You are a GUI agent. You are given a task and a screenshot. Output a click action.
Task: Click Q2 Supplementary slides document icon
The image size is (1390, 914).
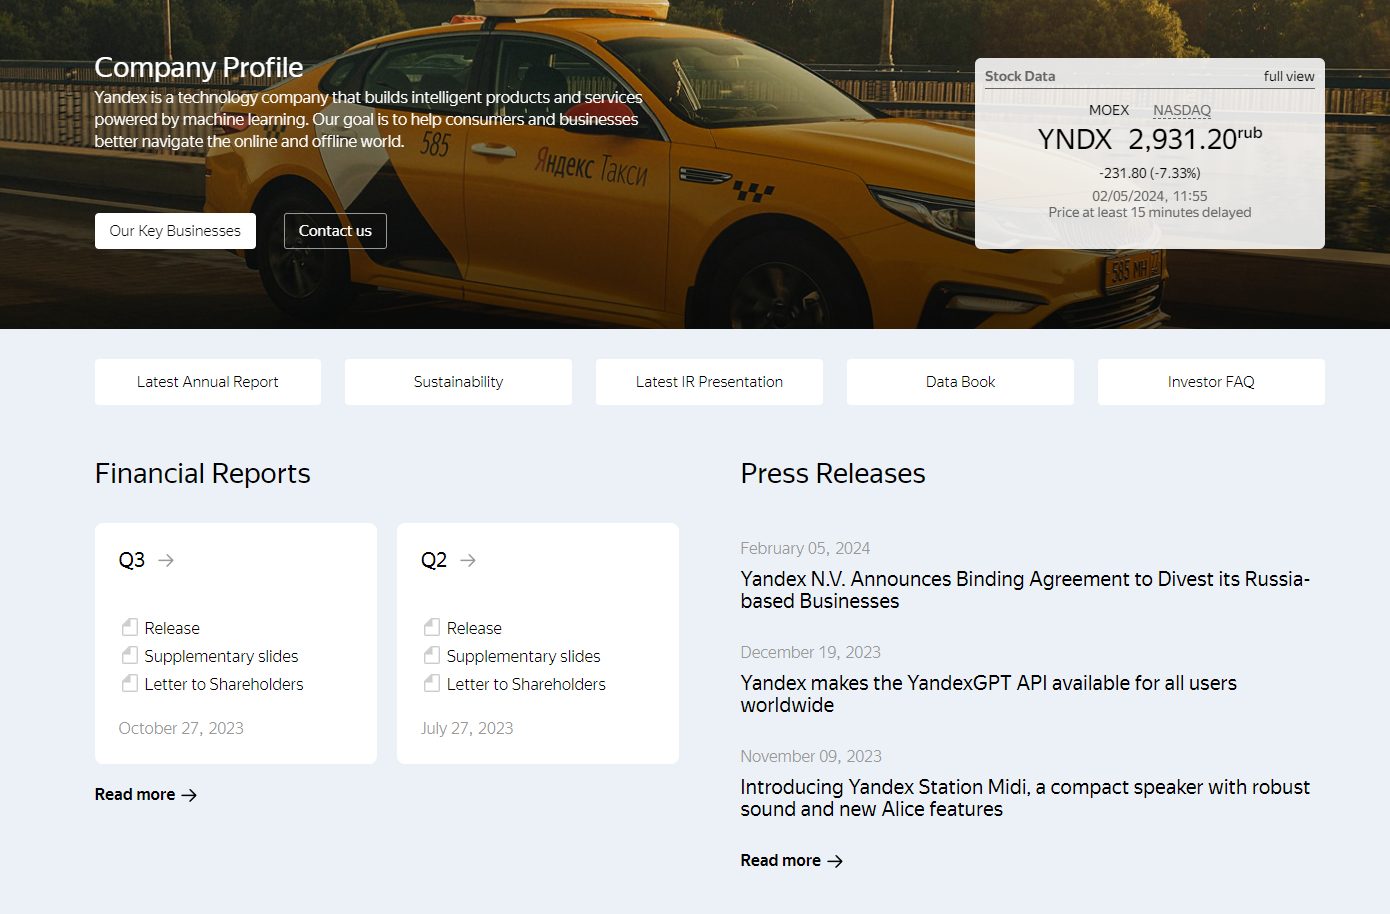click(432, 655)
